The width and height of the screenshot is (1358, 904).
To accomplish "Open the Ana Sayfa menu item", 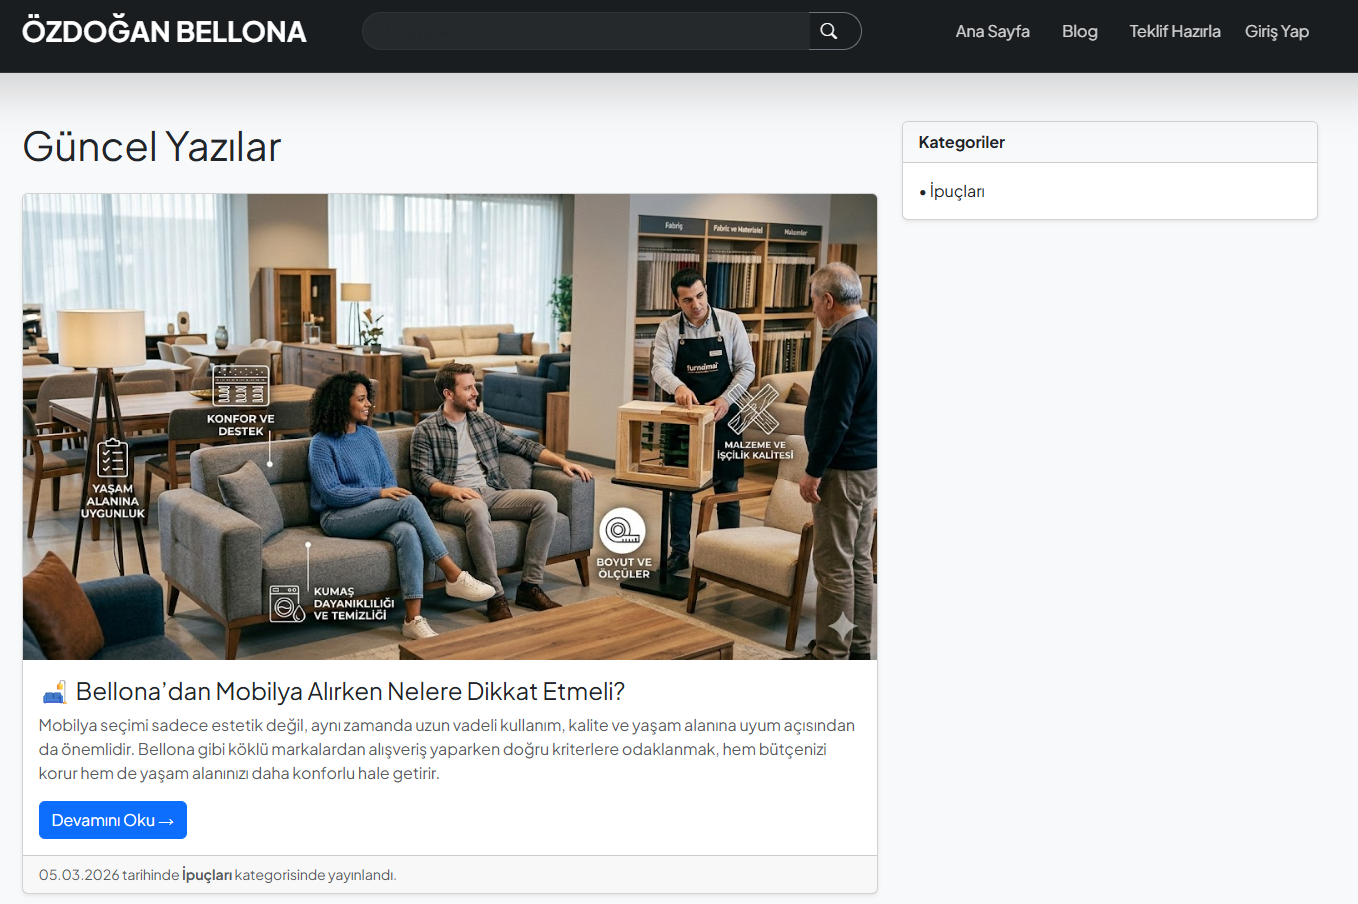I will tap(992, 31).
